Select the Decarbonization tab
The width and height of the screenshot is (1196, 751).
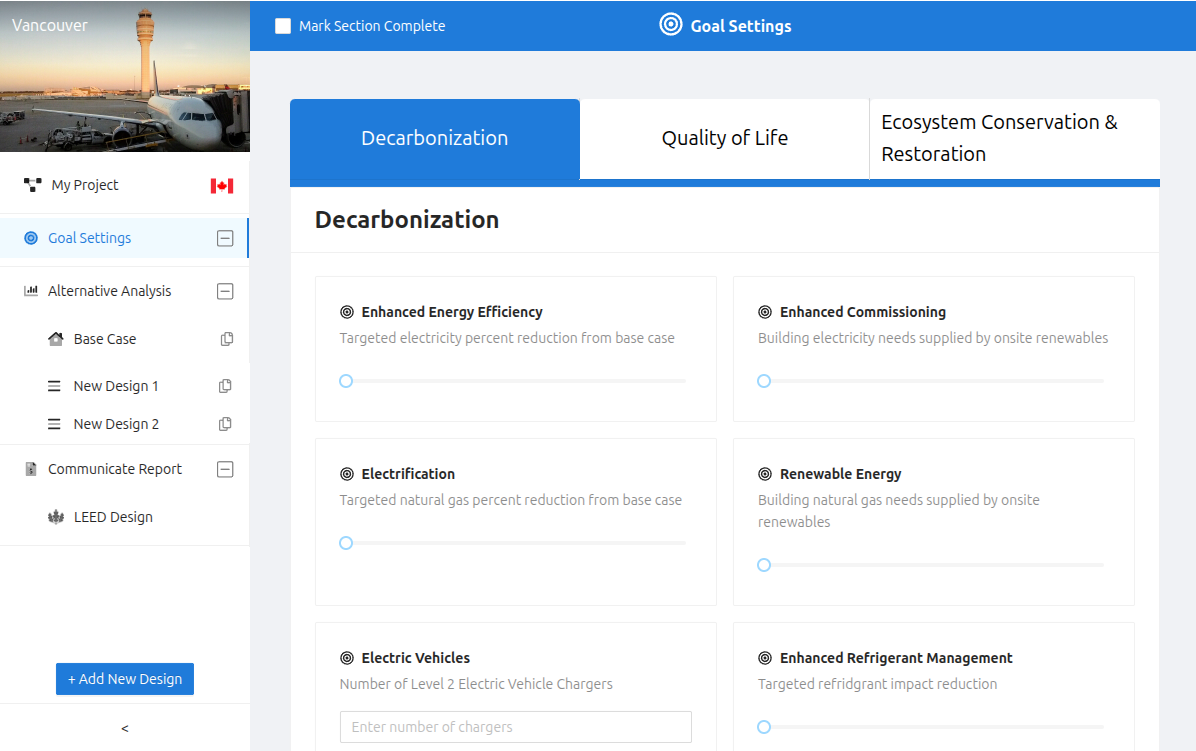[434, 138]
